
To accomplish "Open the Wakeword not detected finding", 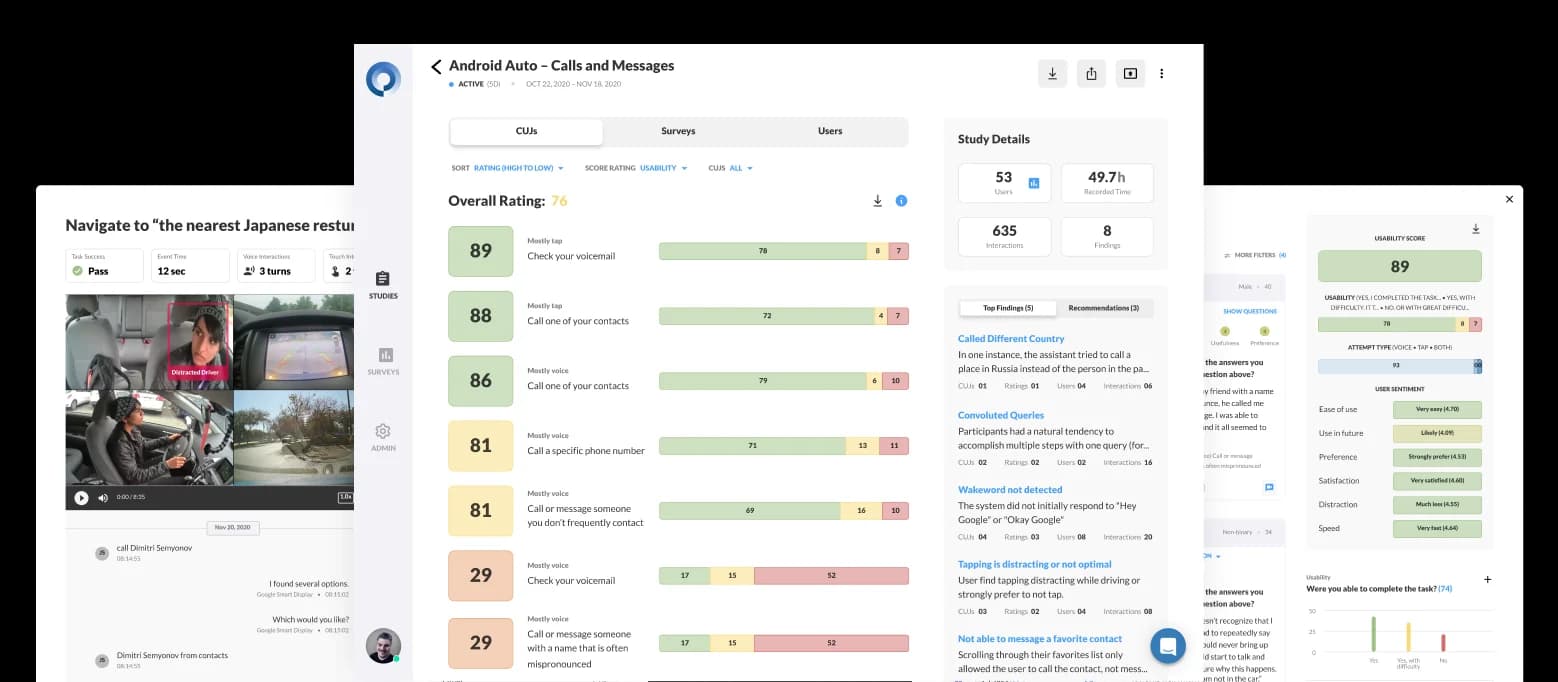I will (1010, 490).
